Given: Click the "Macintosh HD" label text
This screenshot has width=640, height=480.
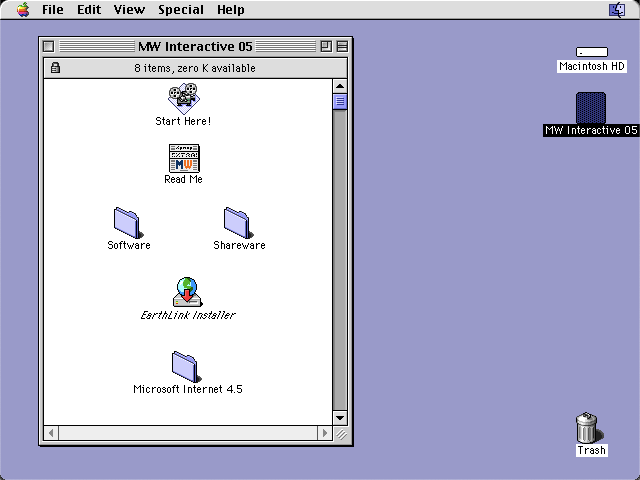Looking at the screenshot, I should tap(591, 66).
